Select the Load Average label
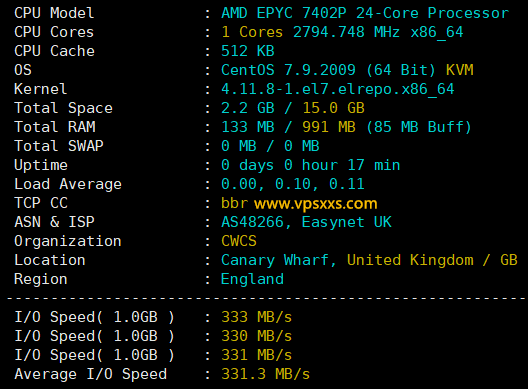Image resolution: width=528 pixels, height=389 pixels. [68, 184]
